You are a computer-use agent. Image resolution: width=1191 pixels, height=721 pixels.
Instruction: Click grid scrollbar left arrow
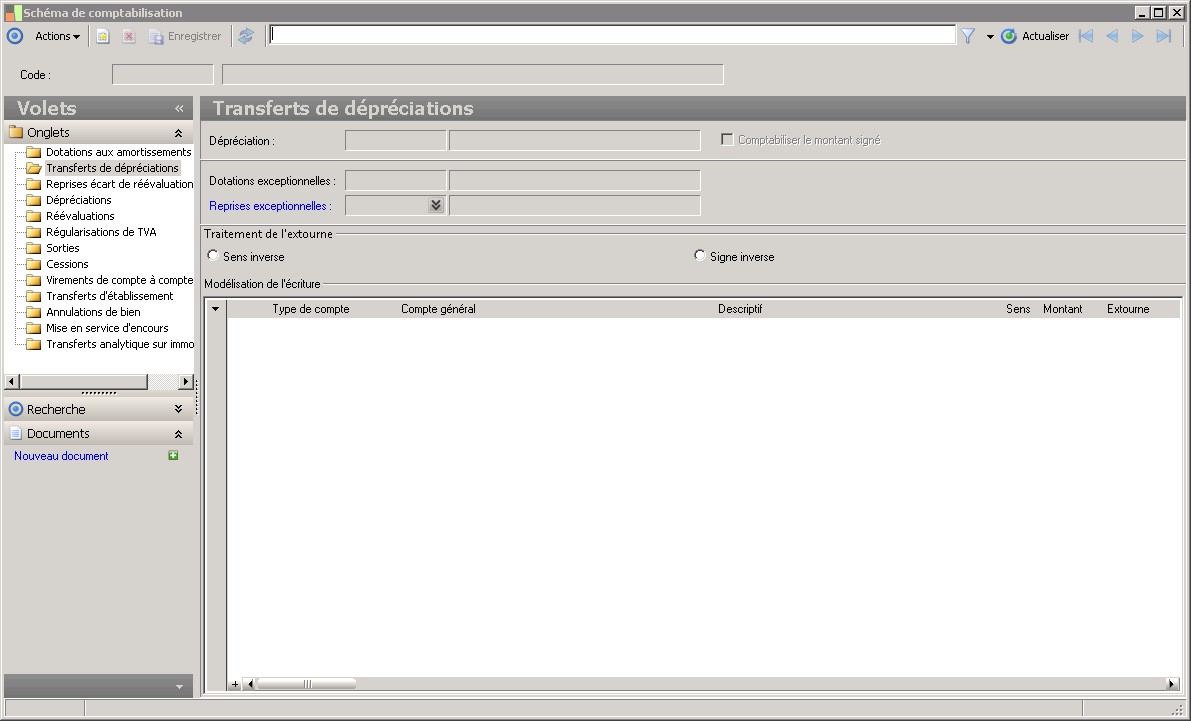click(250, 684)
